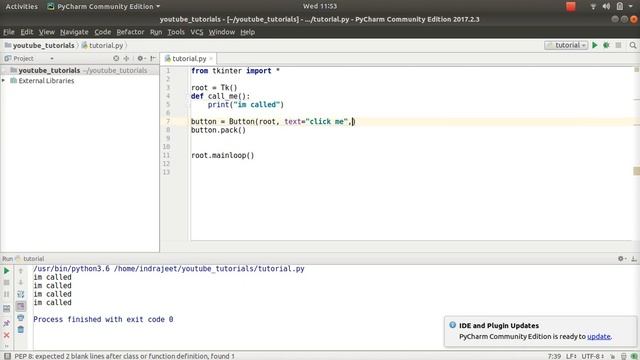
Task: Click scroll from source icon in Project panel
Action: point(116,58)
